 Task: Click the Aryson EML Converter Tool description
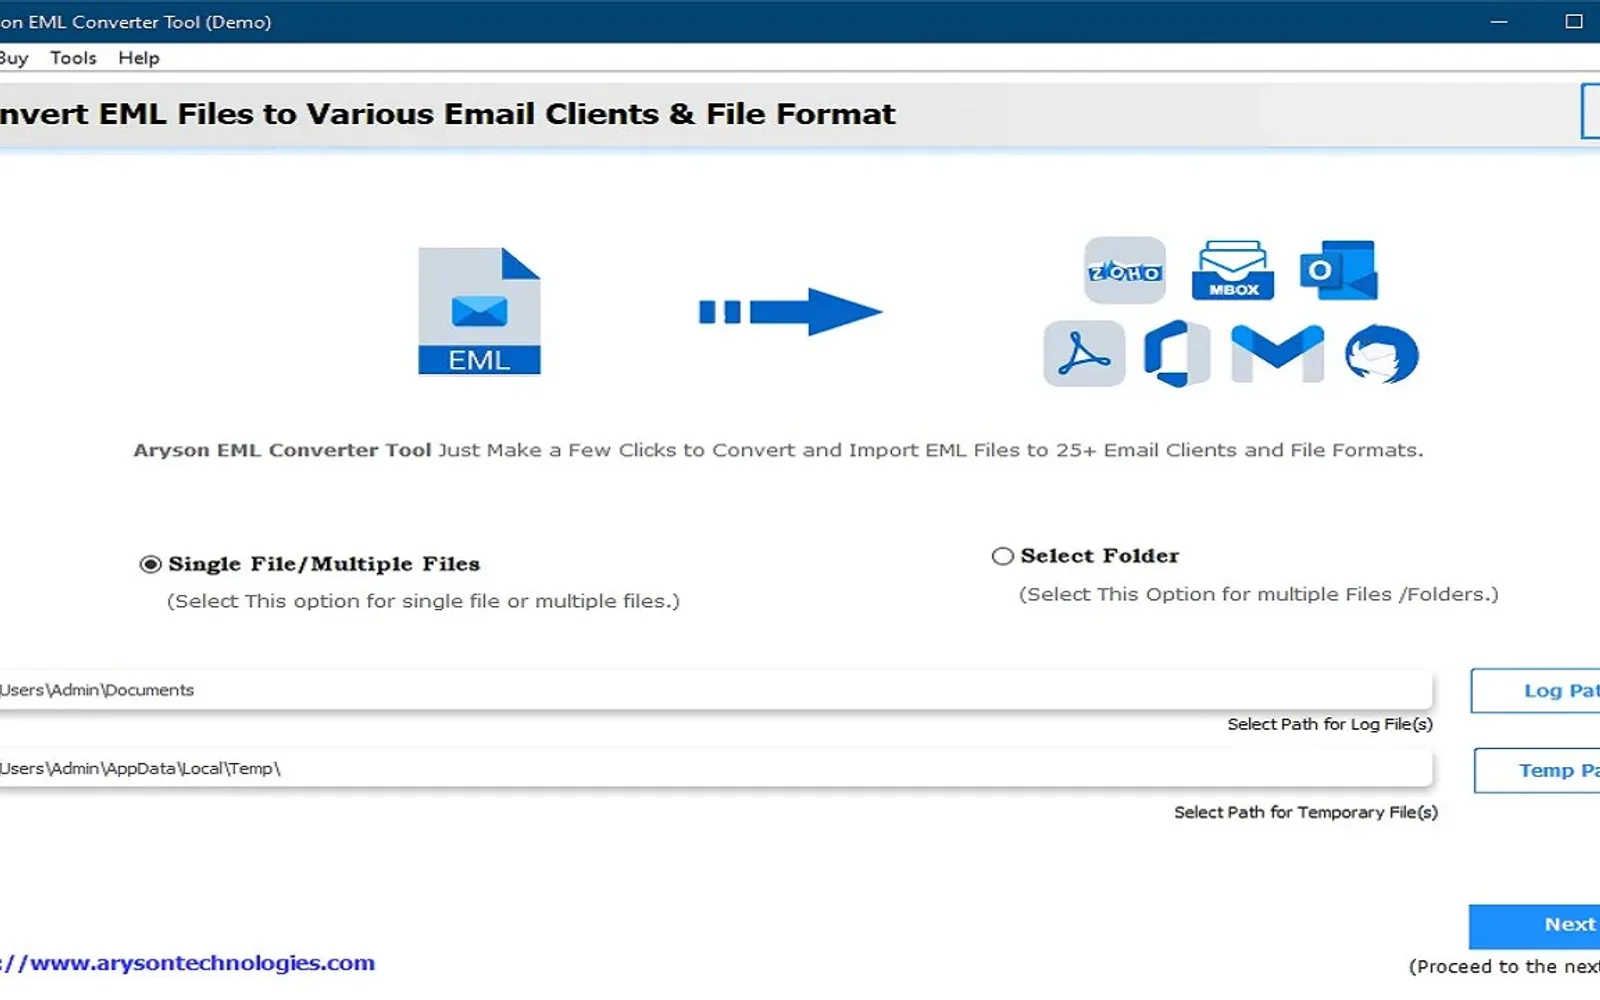pyautogui.click(x=778, y=450)
